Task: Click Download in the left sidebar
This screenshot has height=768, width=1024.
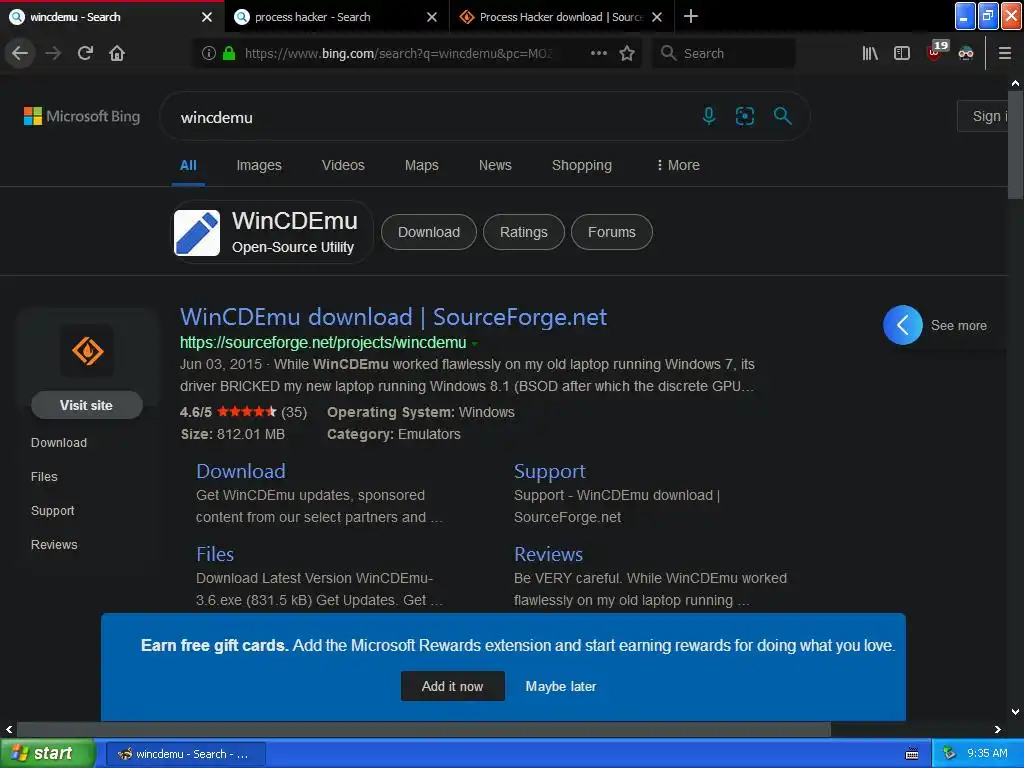Action: 59,442
